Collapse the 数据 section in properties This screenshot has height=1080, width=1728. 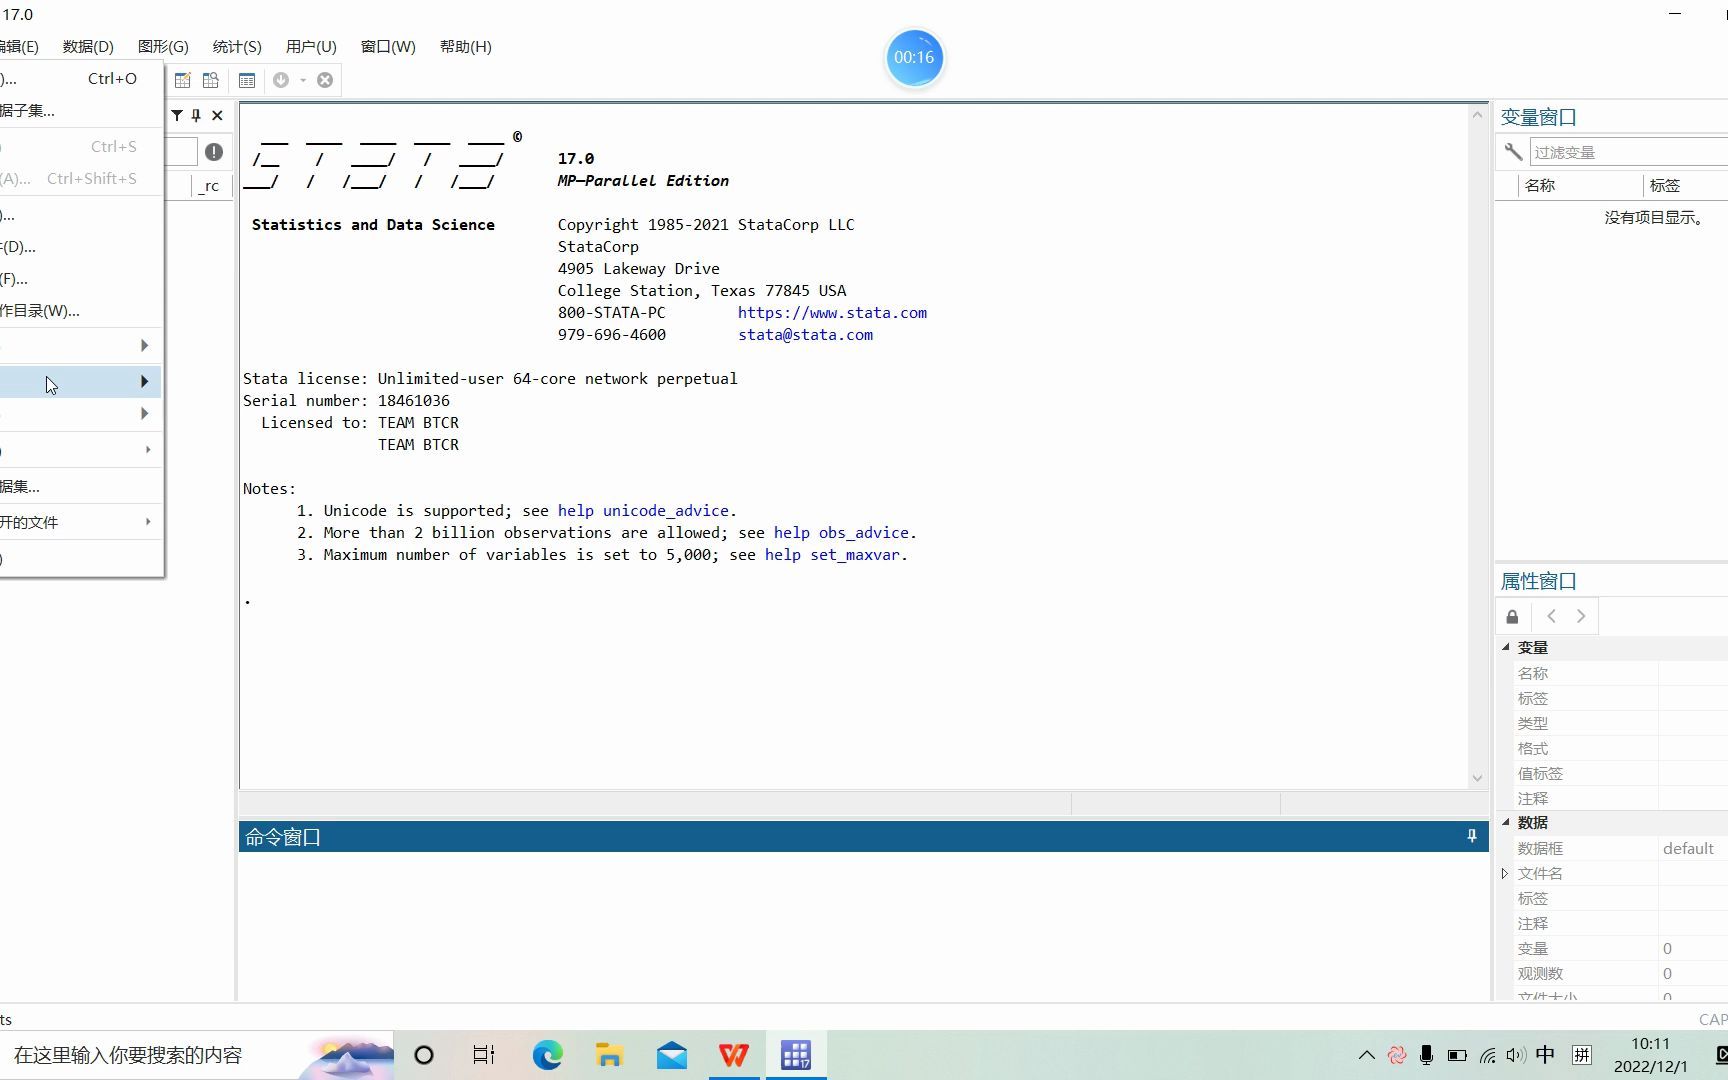coord(1506,822)
